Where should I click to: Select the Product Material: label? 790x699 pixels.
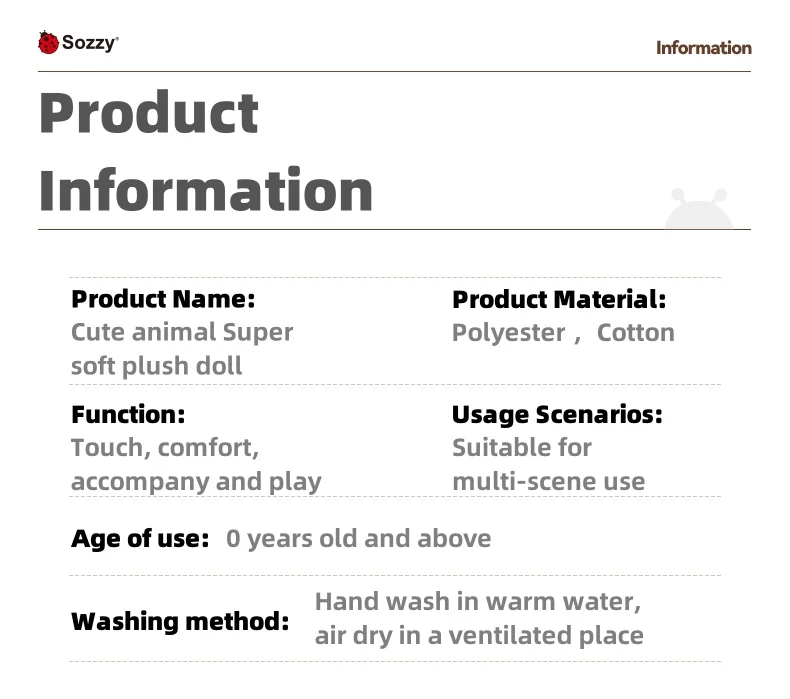click(x=558, y=299)
